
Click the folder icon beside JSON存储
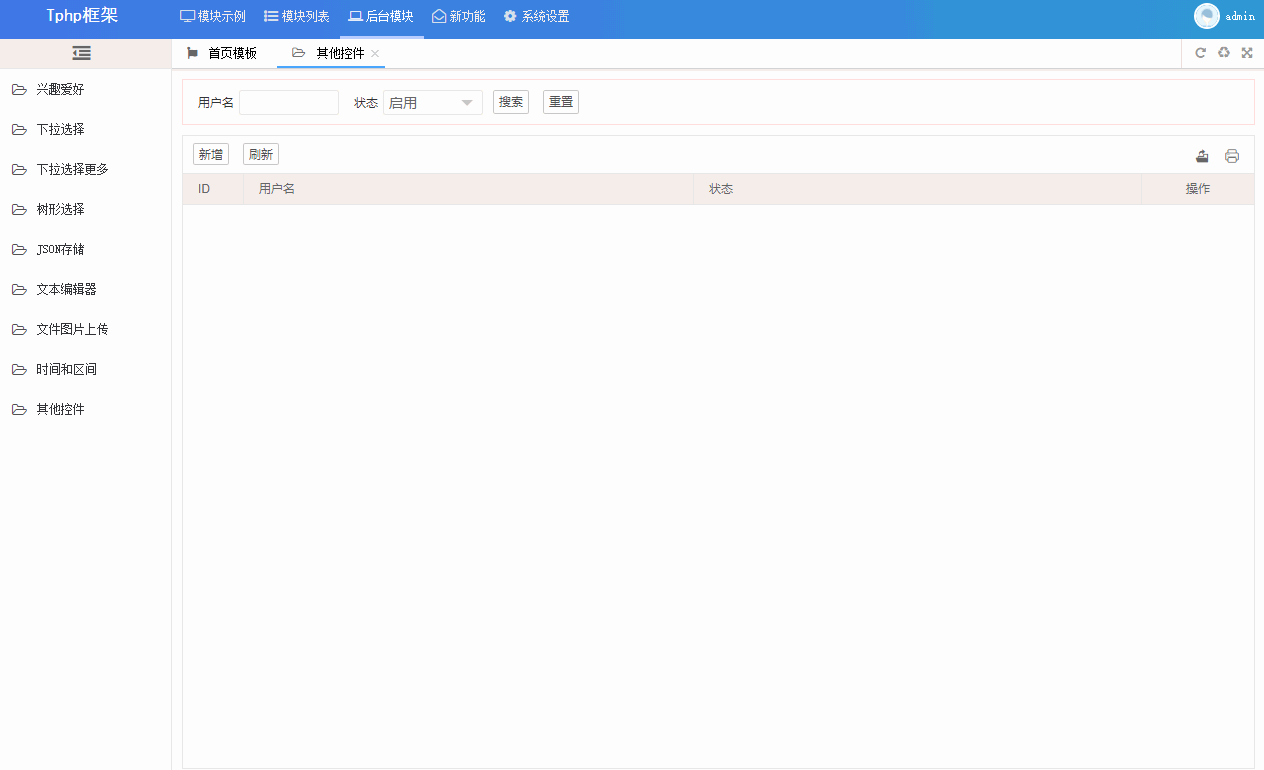(19, 249)
